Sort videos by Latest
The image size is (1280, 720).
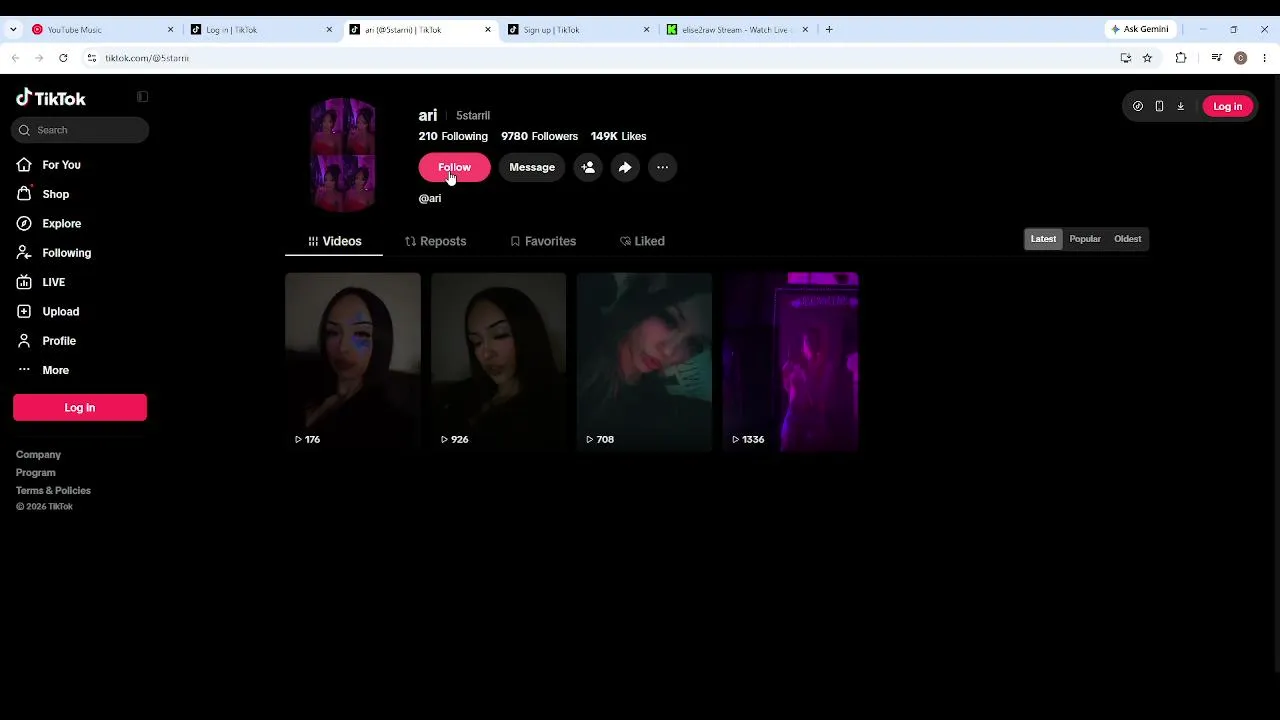tap(1043, 239)
